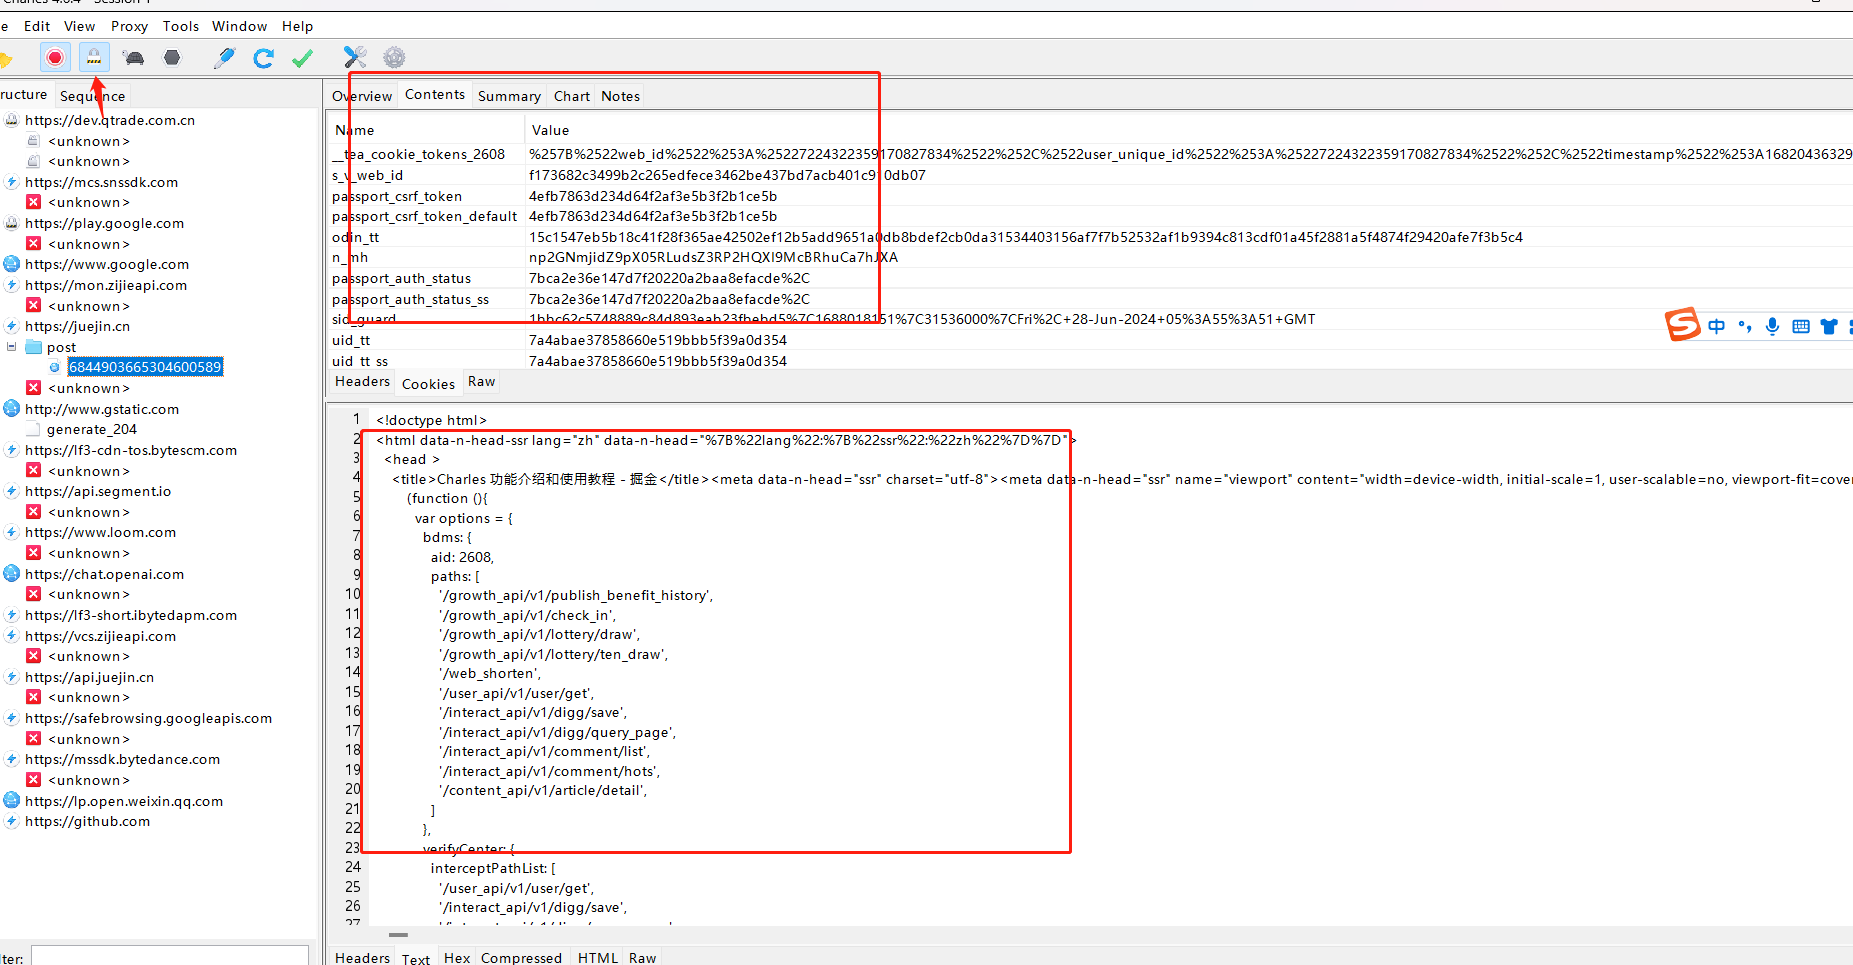
Task: Open the Tools menu
Action: click(181, 26)
